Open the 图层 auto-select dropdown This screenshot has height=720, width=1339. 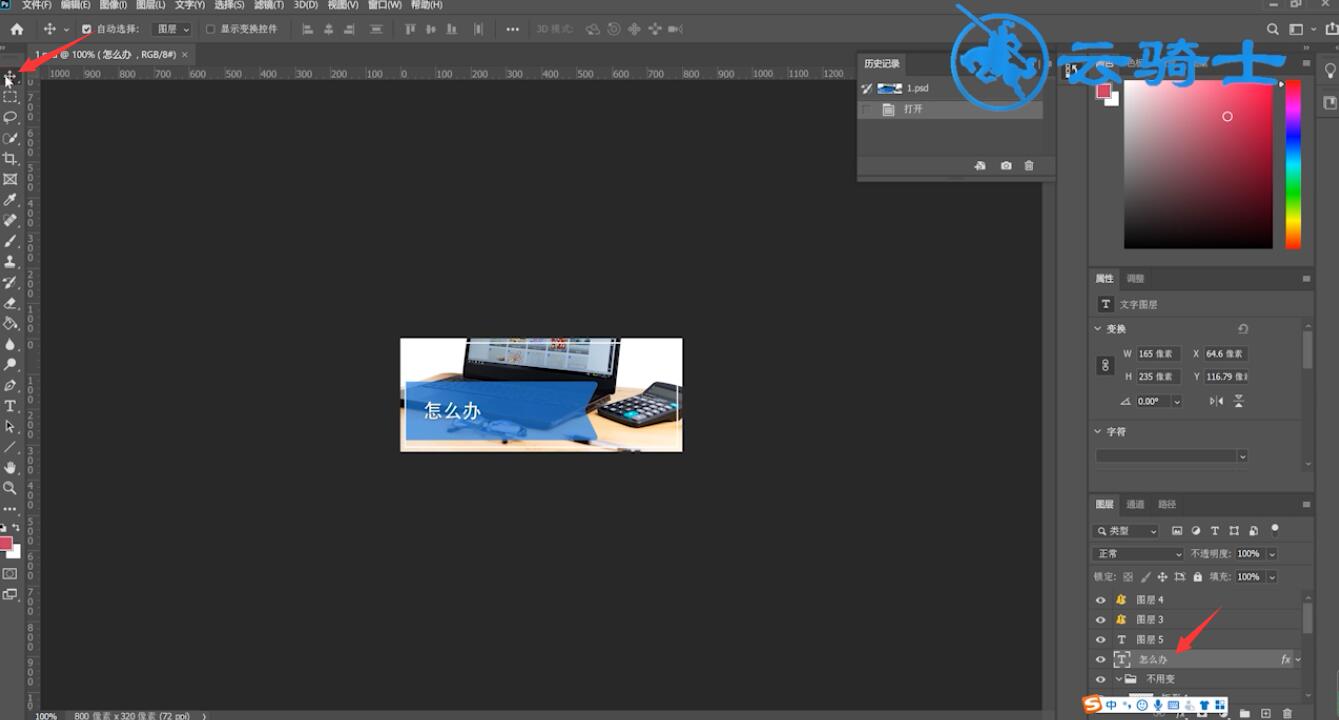[172, 29]
